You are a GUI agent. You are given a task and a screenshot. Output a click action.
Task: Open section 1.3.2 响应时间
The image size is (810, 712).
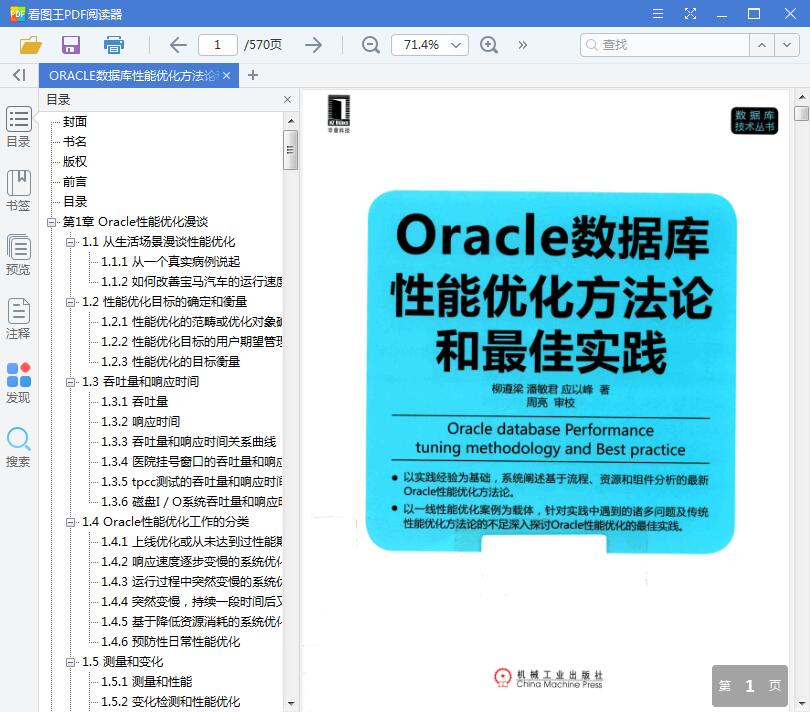click(141, 422)
